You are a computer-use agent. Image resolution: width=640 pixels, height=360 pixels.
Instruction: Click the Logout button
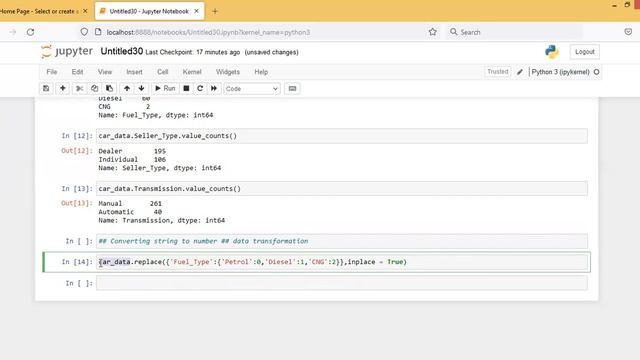click(x=584, y=52)
